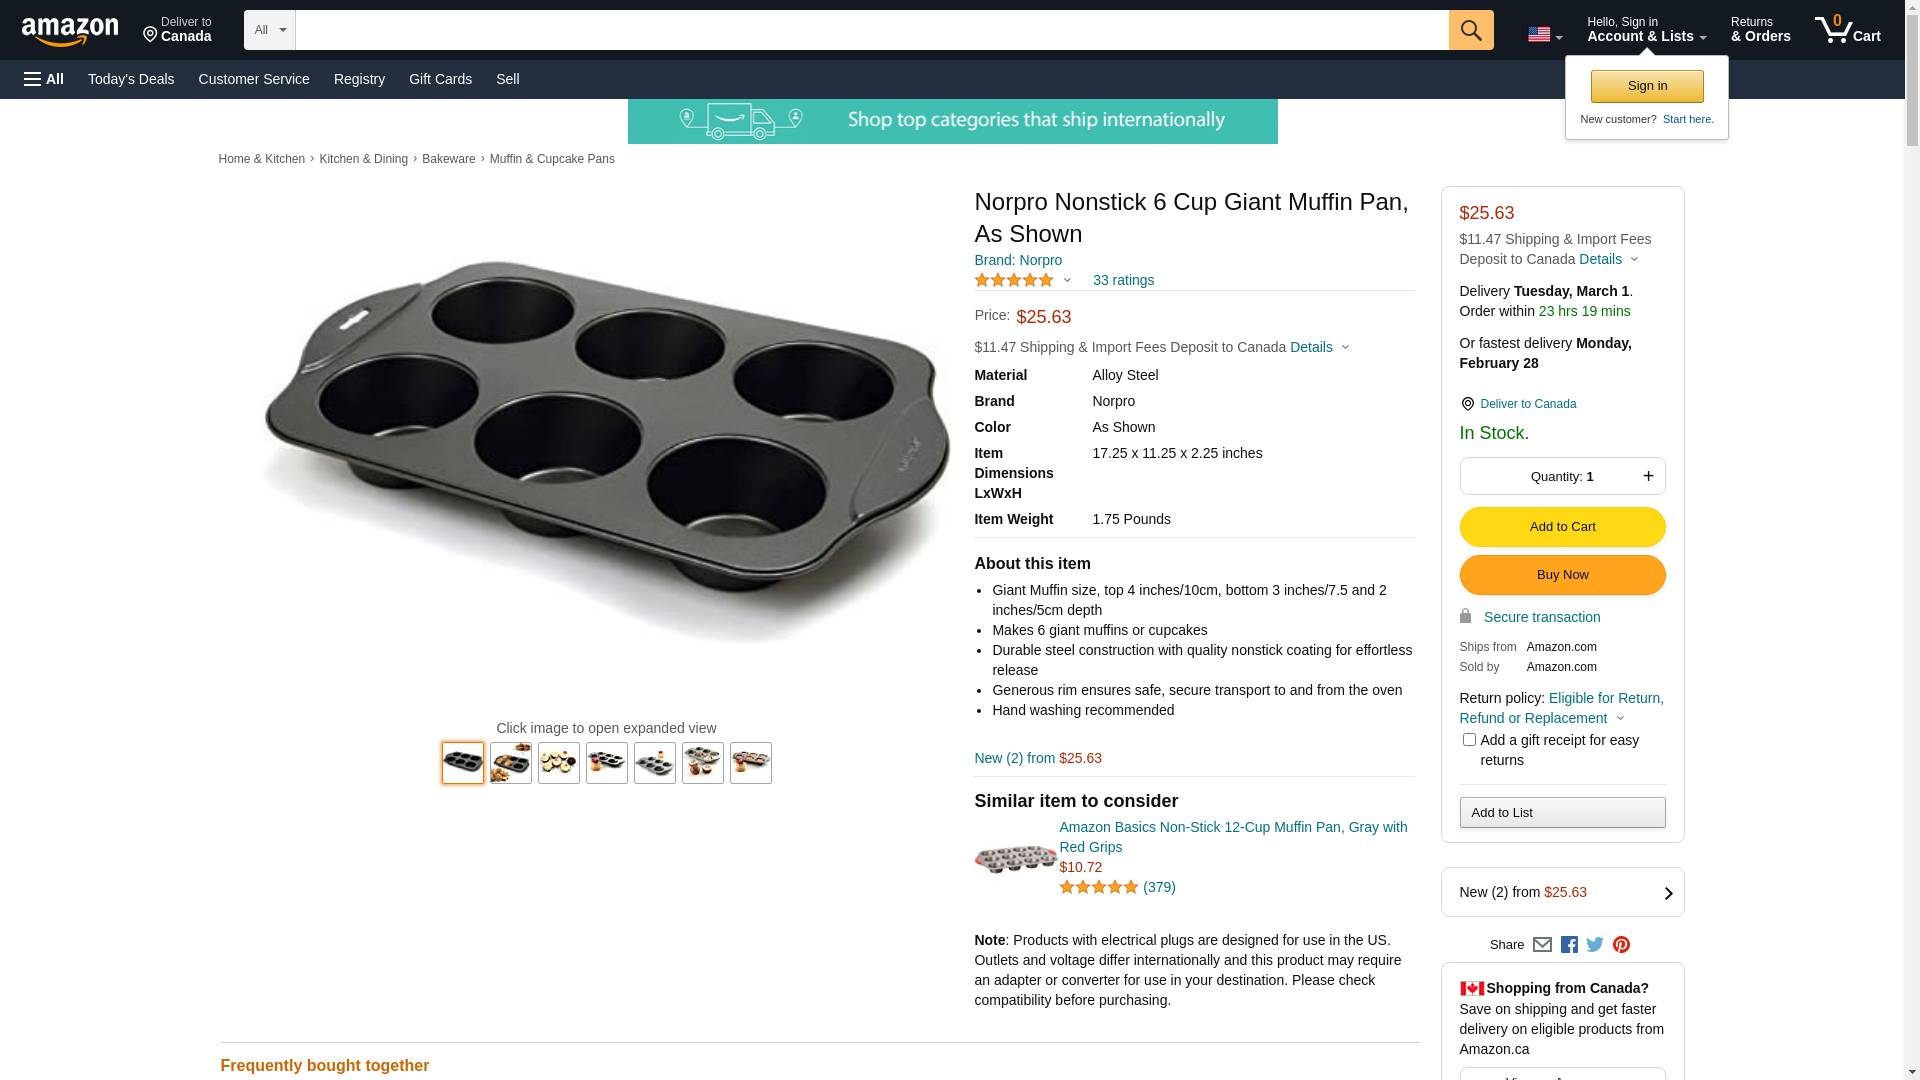The height and width of the screenshot is (1080, 1920).
Task: Click the Amazon logo
Action: coord(70,31)
